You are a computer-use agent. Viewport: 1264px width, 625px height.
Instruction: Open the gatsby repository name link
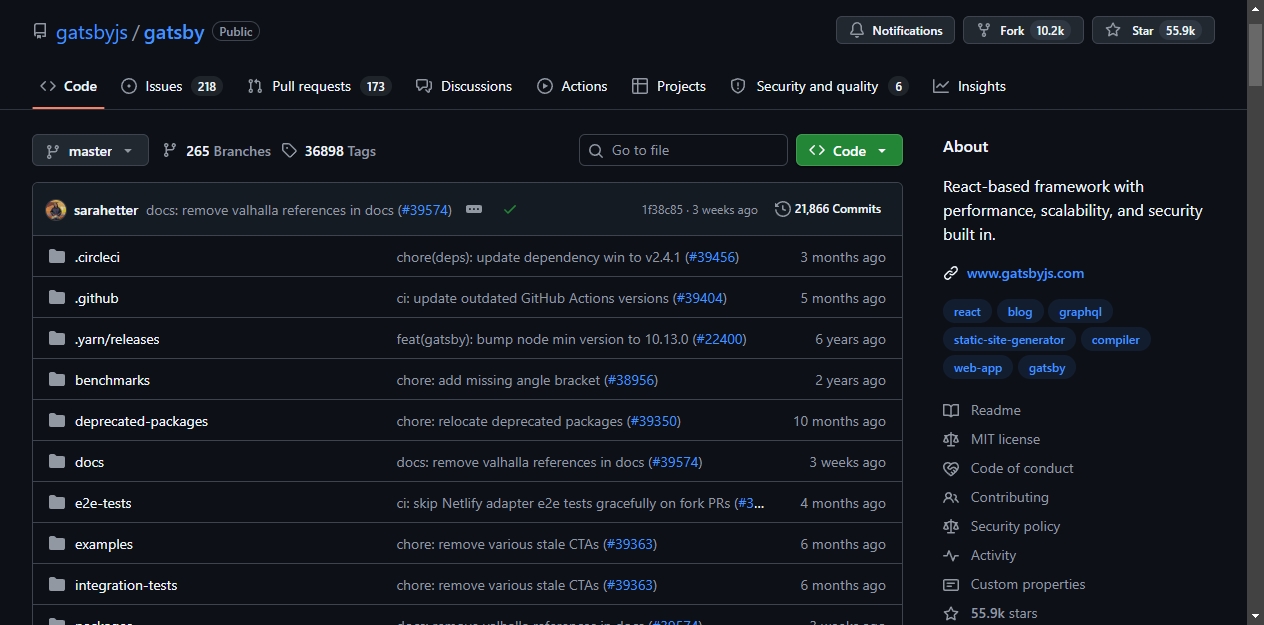coord(174,32)
